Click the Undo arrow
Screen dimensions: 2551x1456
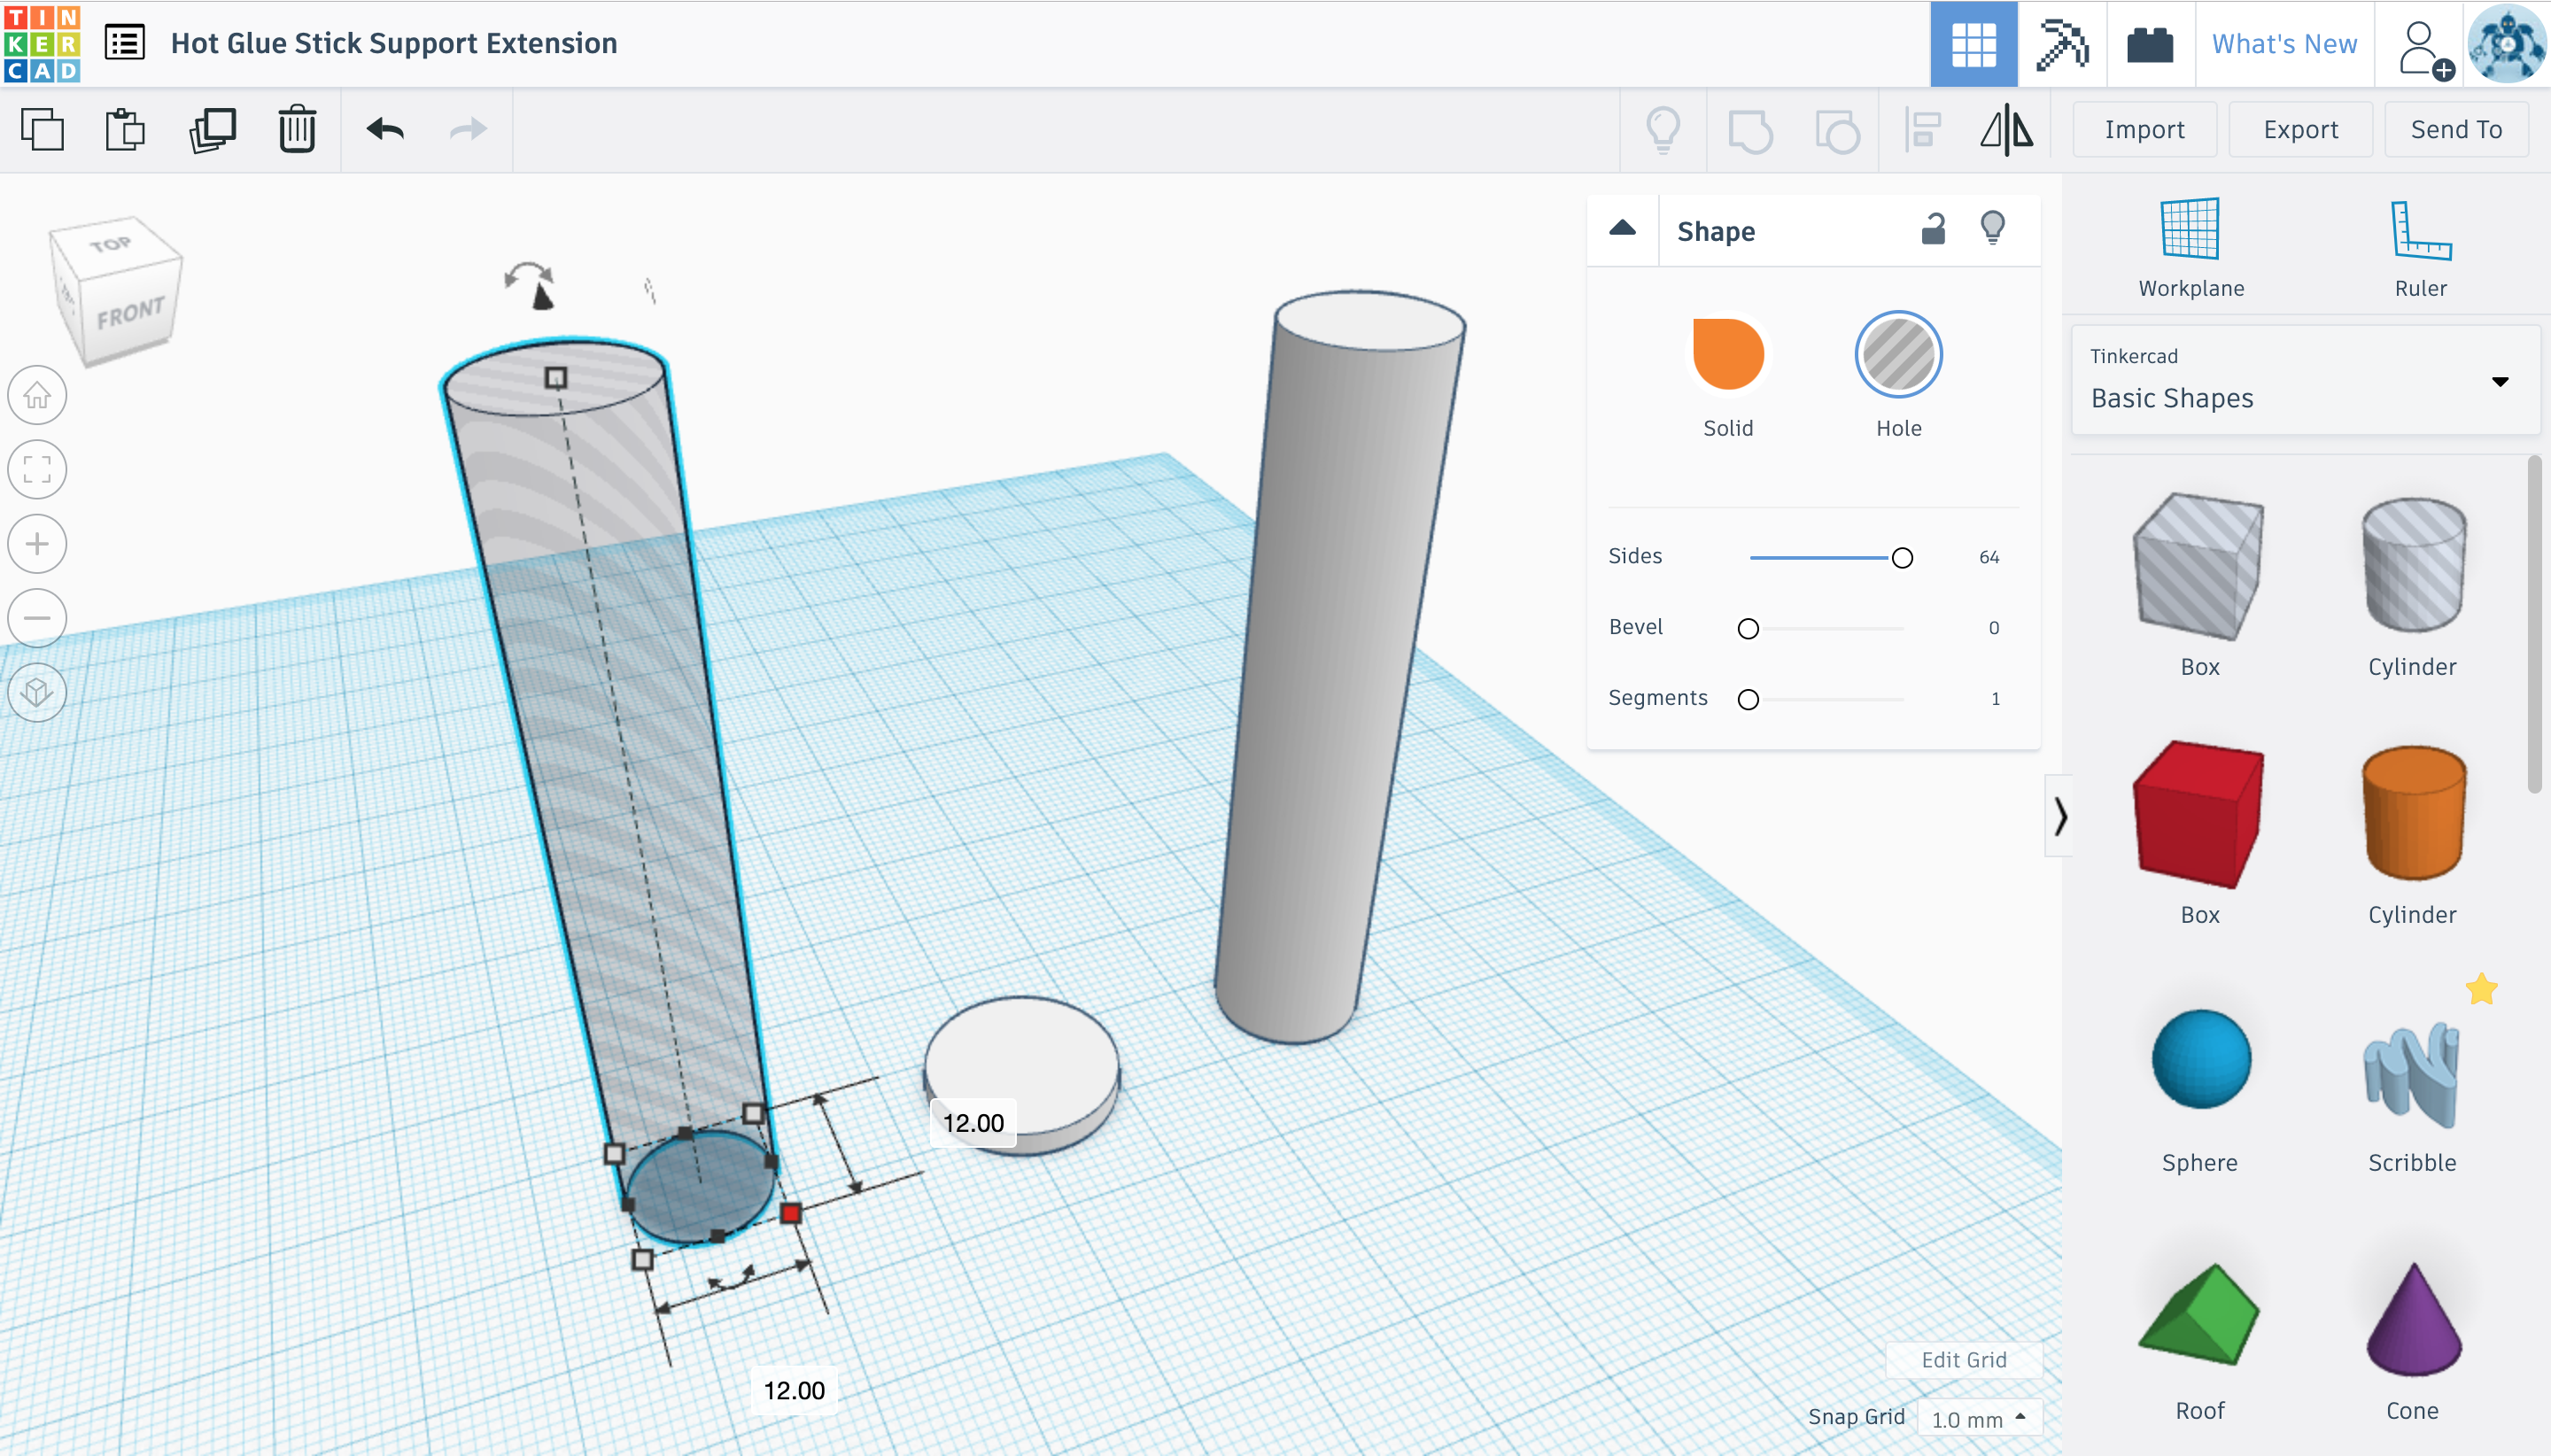point(385,130)
